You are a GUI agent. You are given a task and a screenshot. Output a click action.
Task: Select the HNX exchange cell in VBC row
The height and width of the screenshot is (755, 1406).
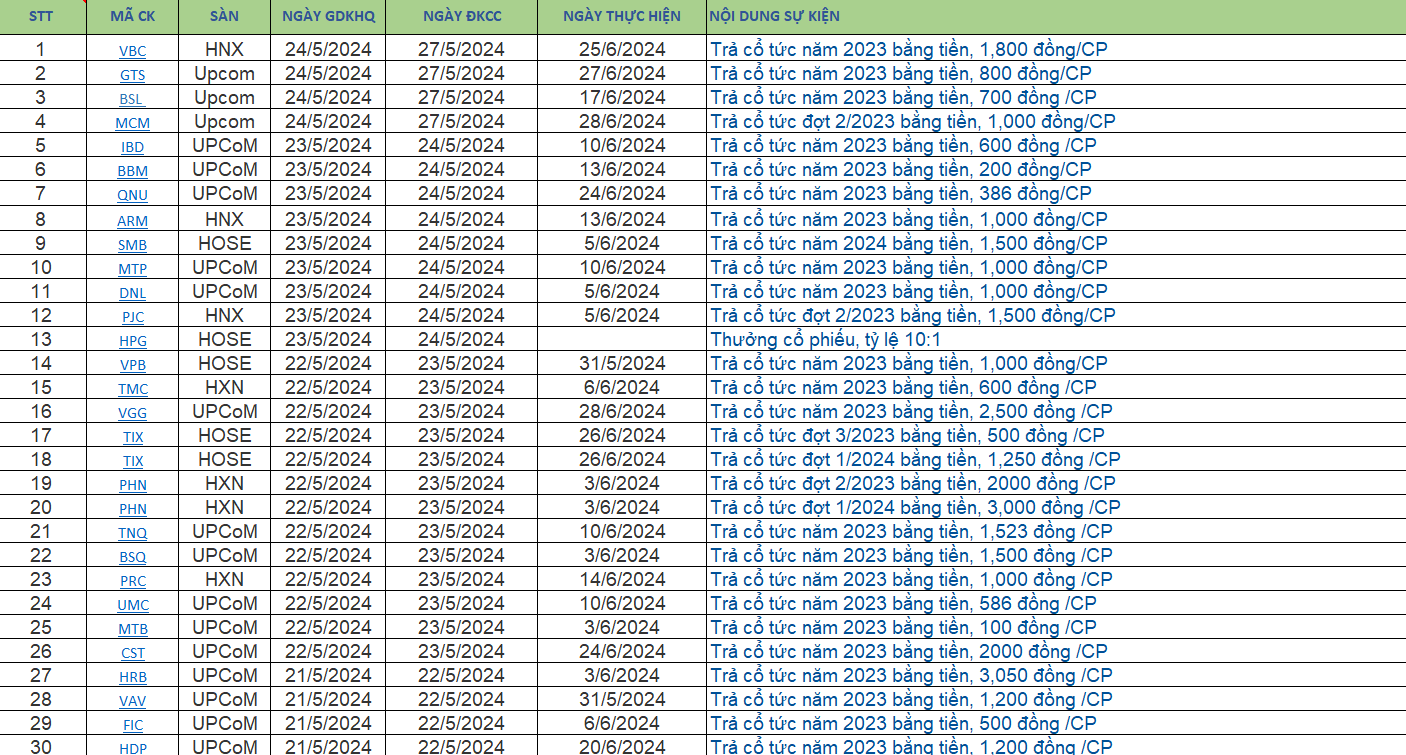224,50
